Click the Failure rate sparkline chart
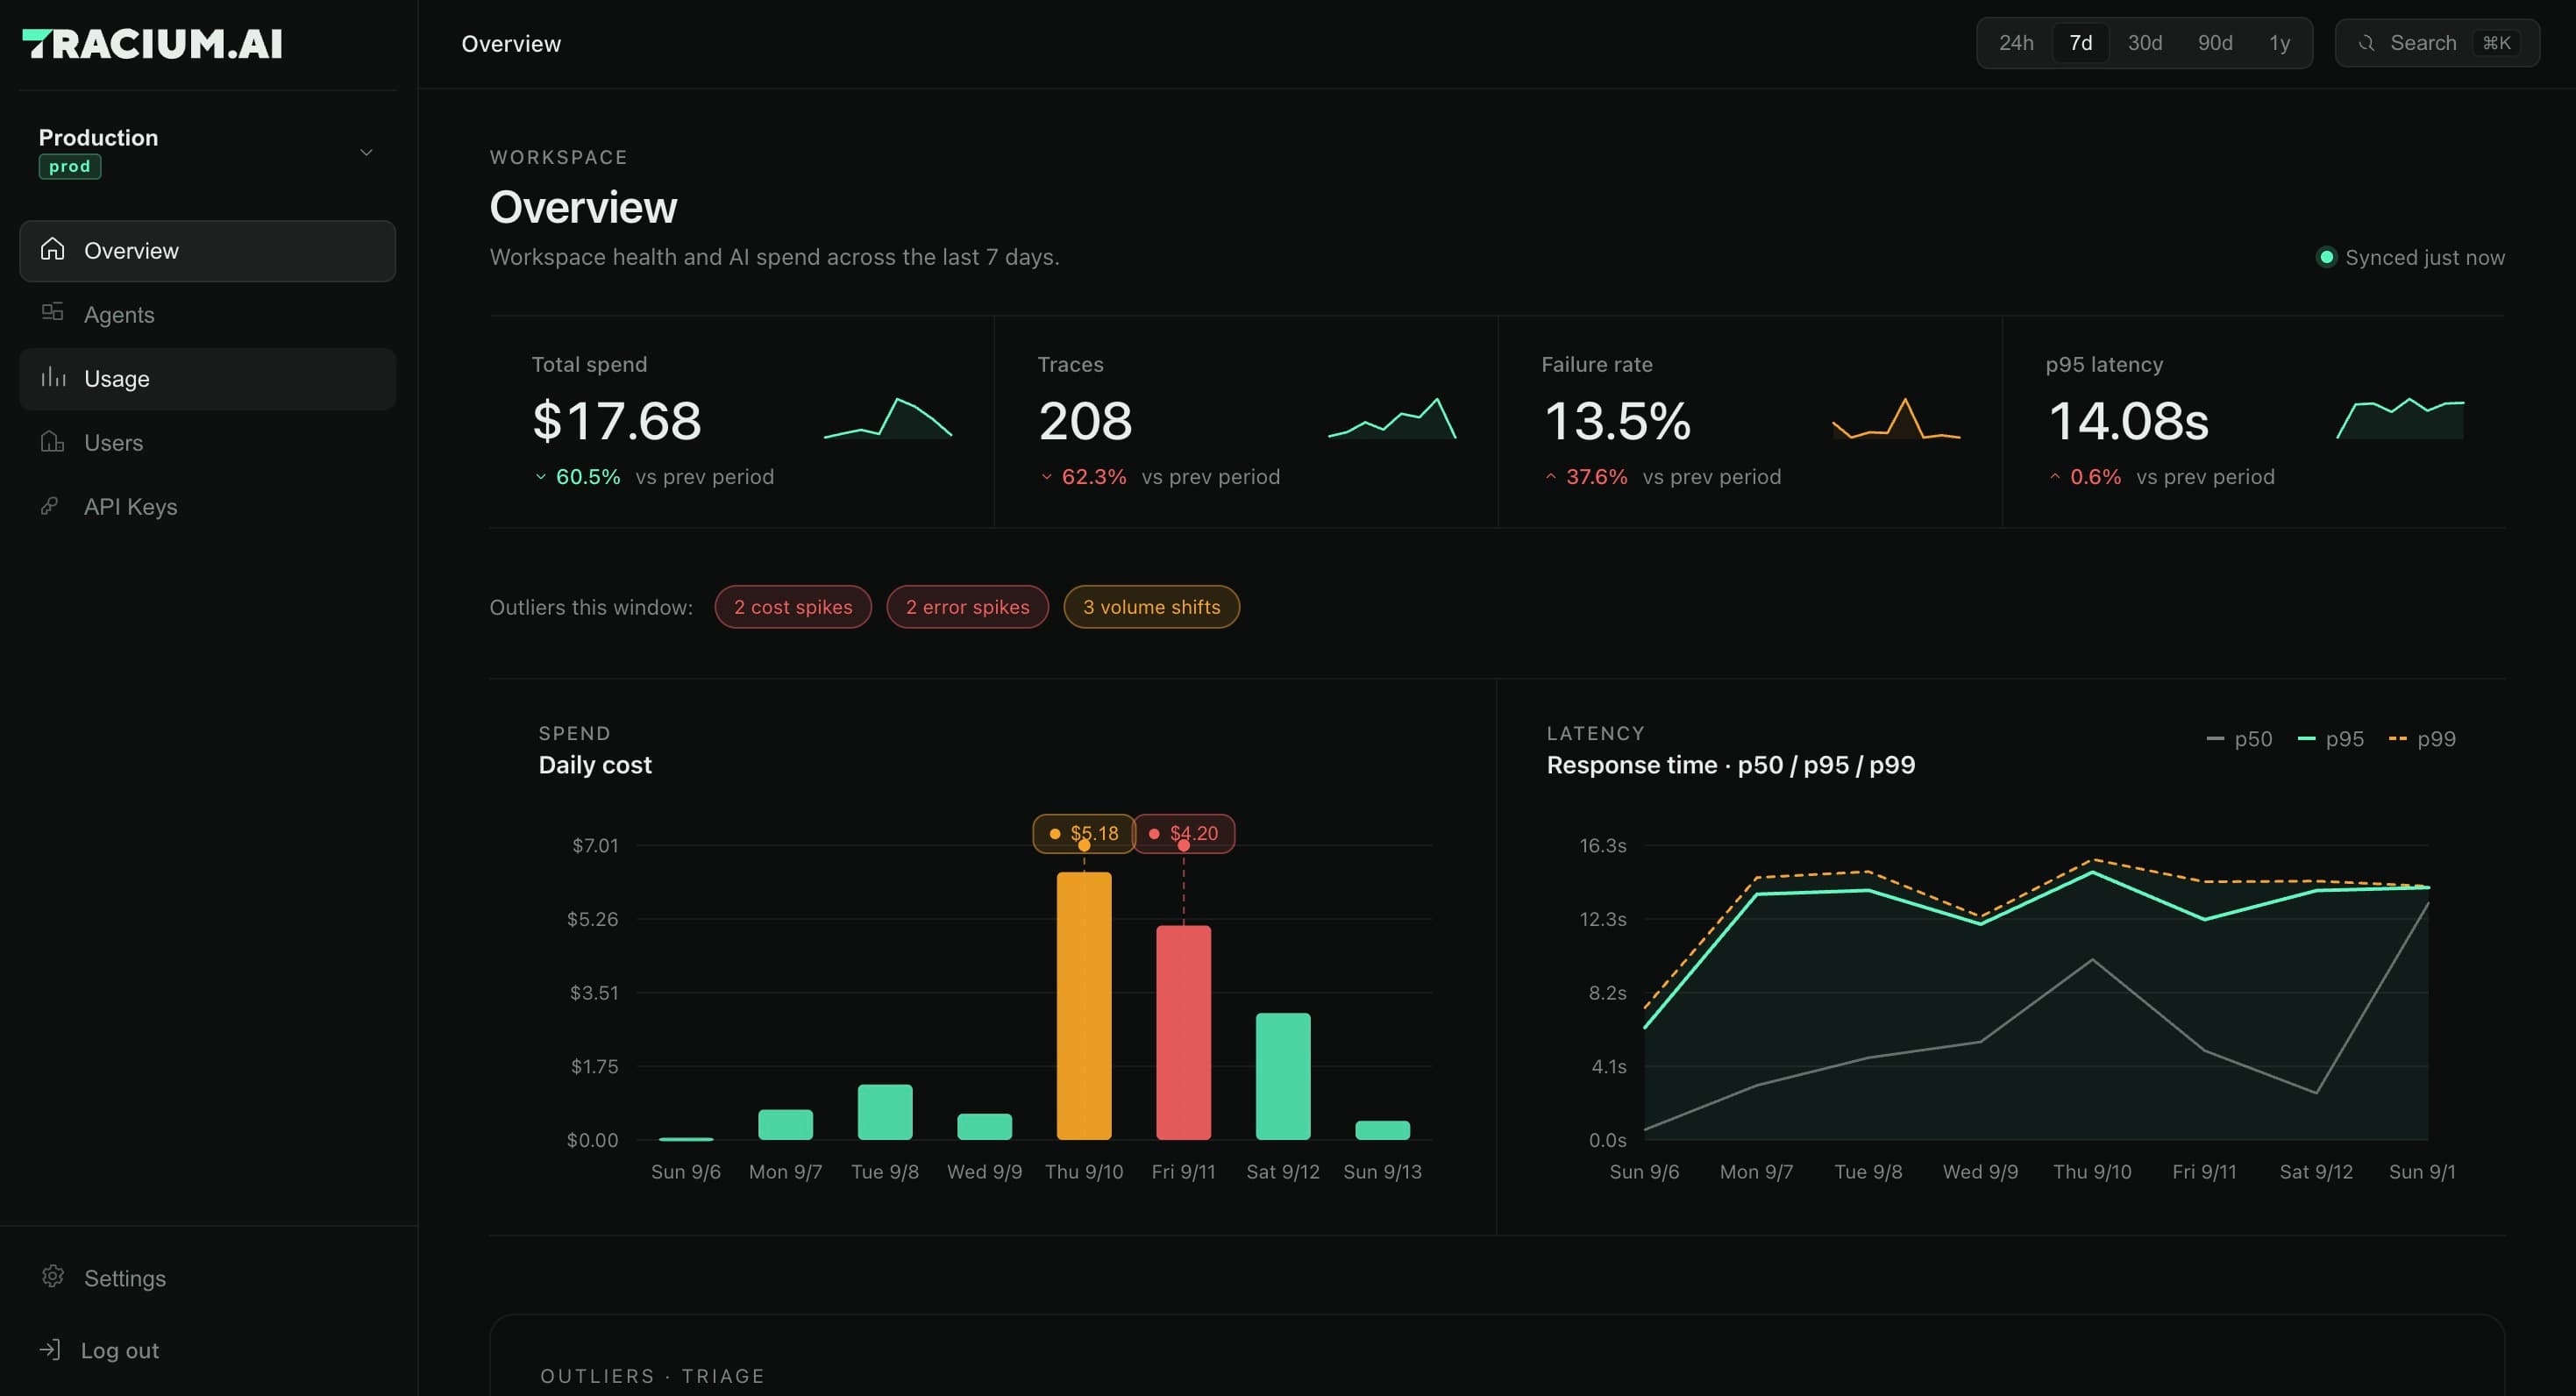The width and height of the screenshot is (2576, 1396). click(1896, 418)
